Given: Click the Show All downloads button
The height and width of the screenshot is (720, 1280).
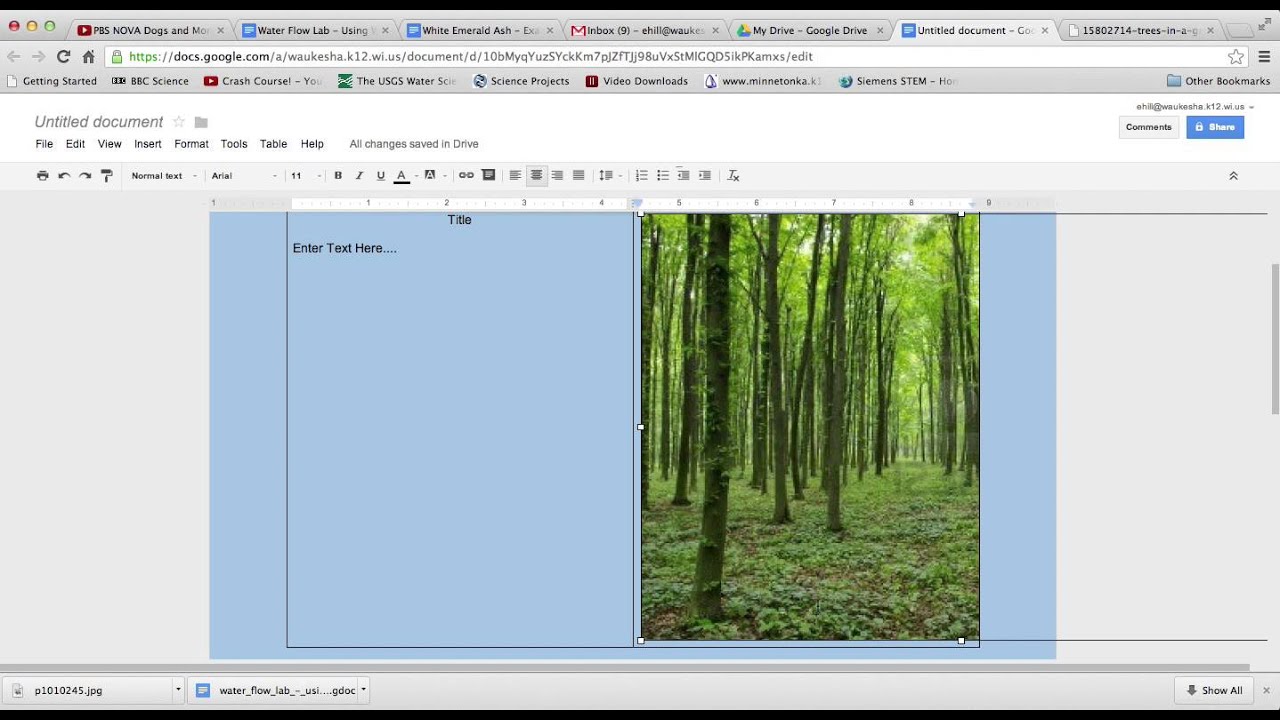Looking at the screenshot, I should pos(1214,690).
